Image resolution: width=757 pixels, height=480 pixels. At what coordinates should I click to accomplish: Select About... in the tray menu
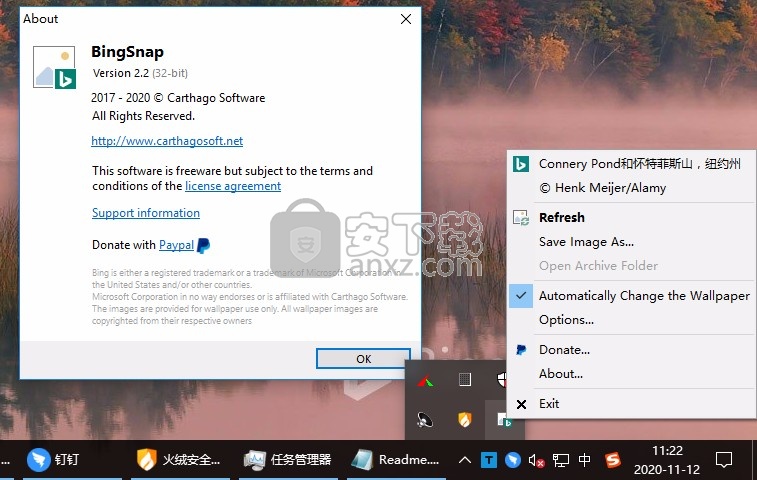click(x=561, y=374)
